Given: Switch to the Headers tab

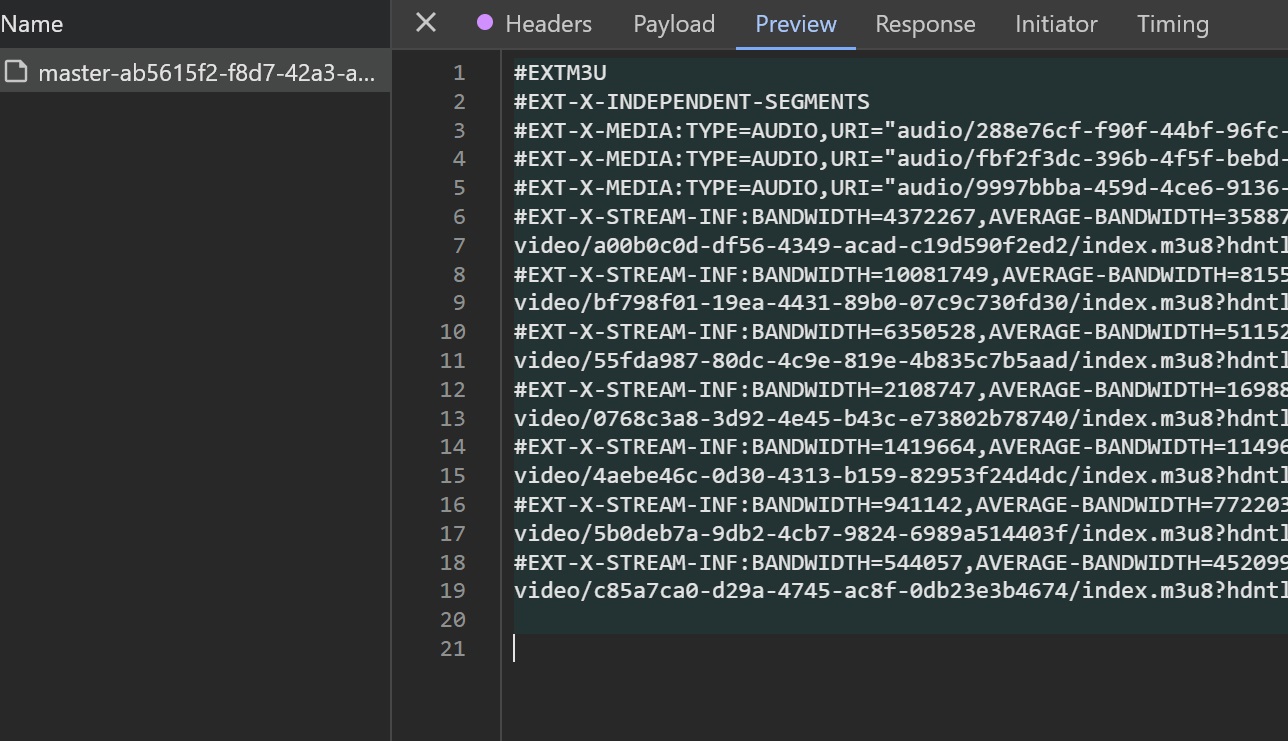Looking at the screenshot, I should click(548, 24).
